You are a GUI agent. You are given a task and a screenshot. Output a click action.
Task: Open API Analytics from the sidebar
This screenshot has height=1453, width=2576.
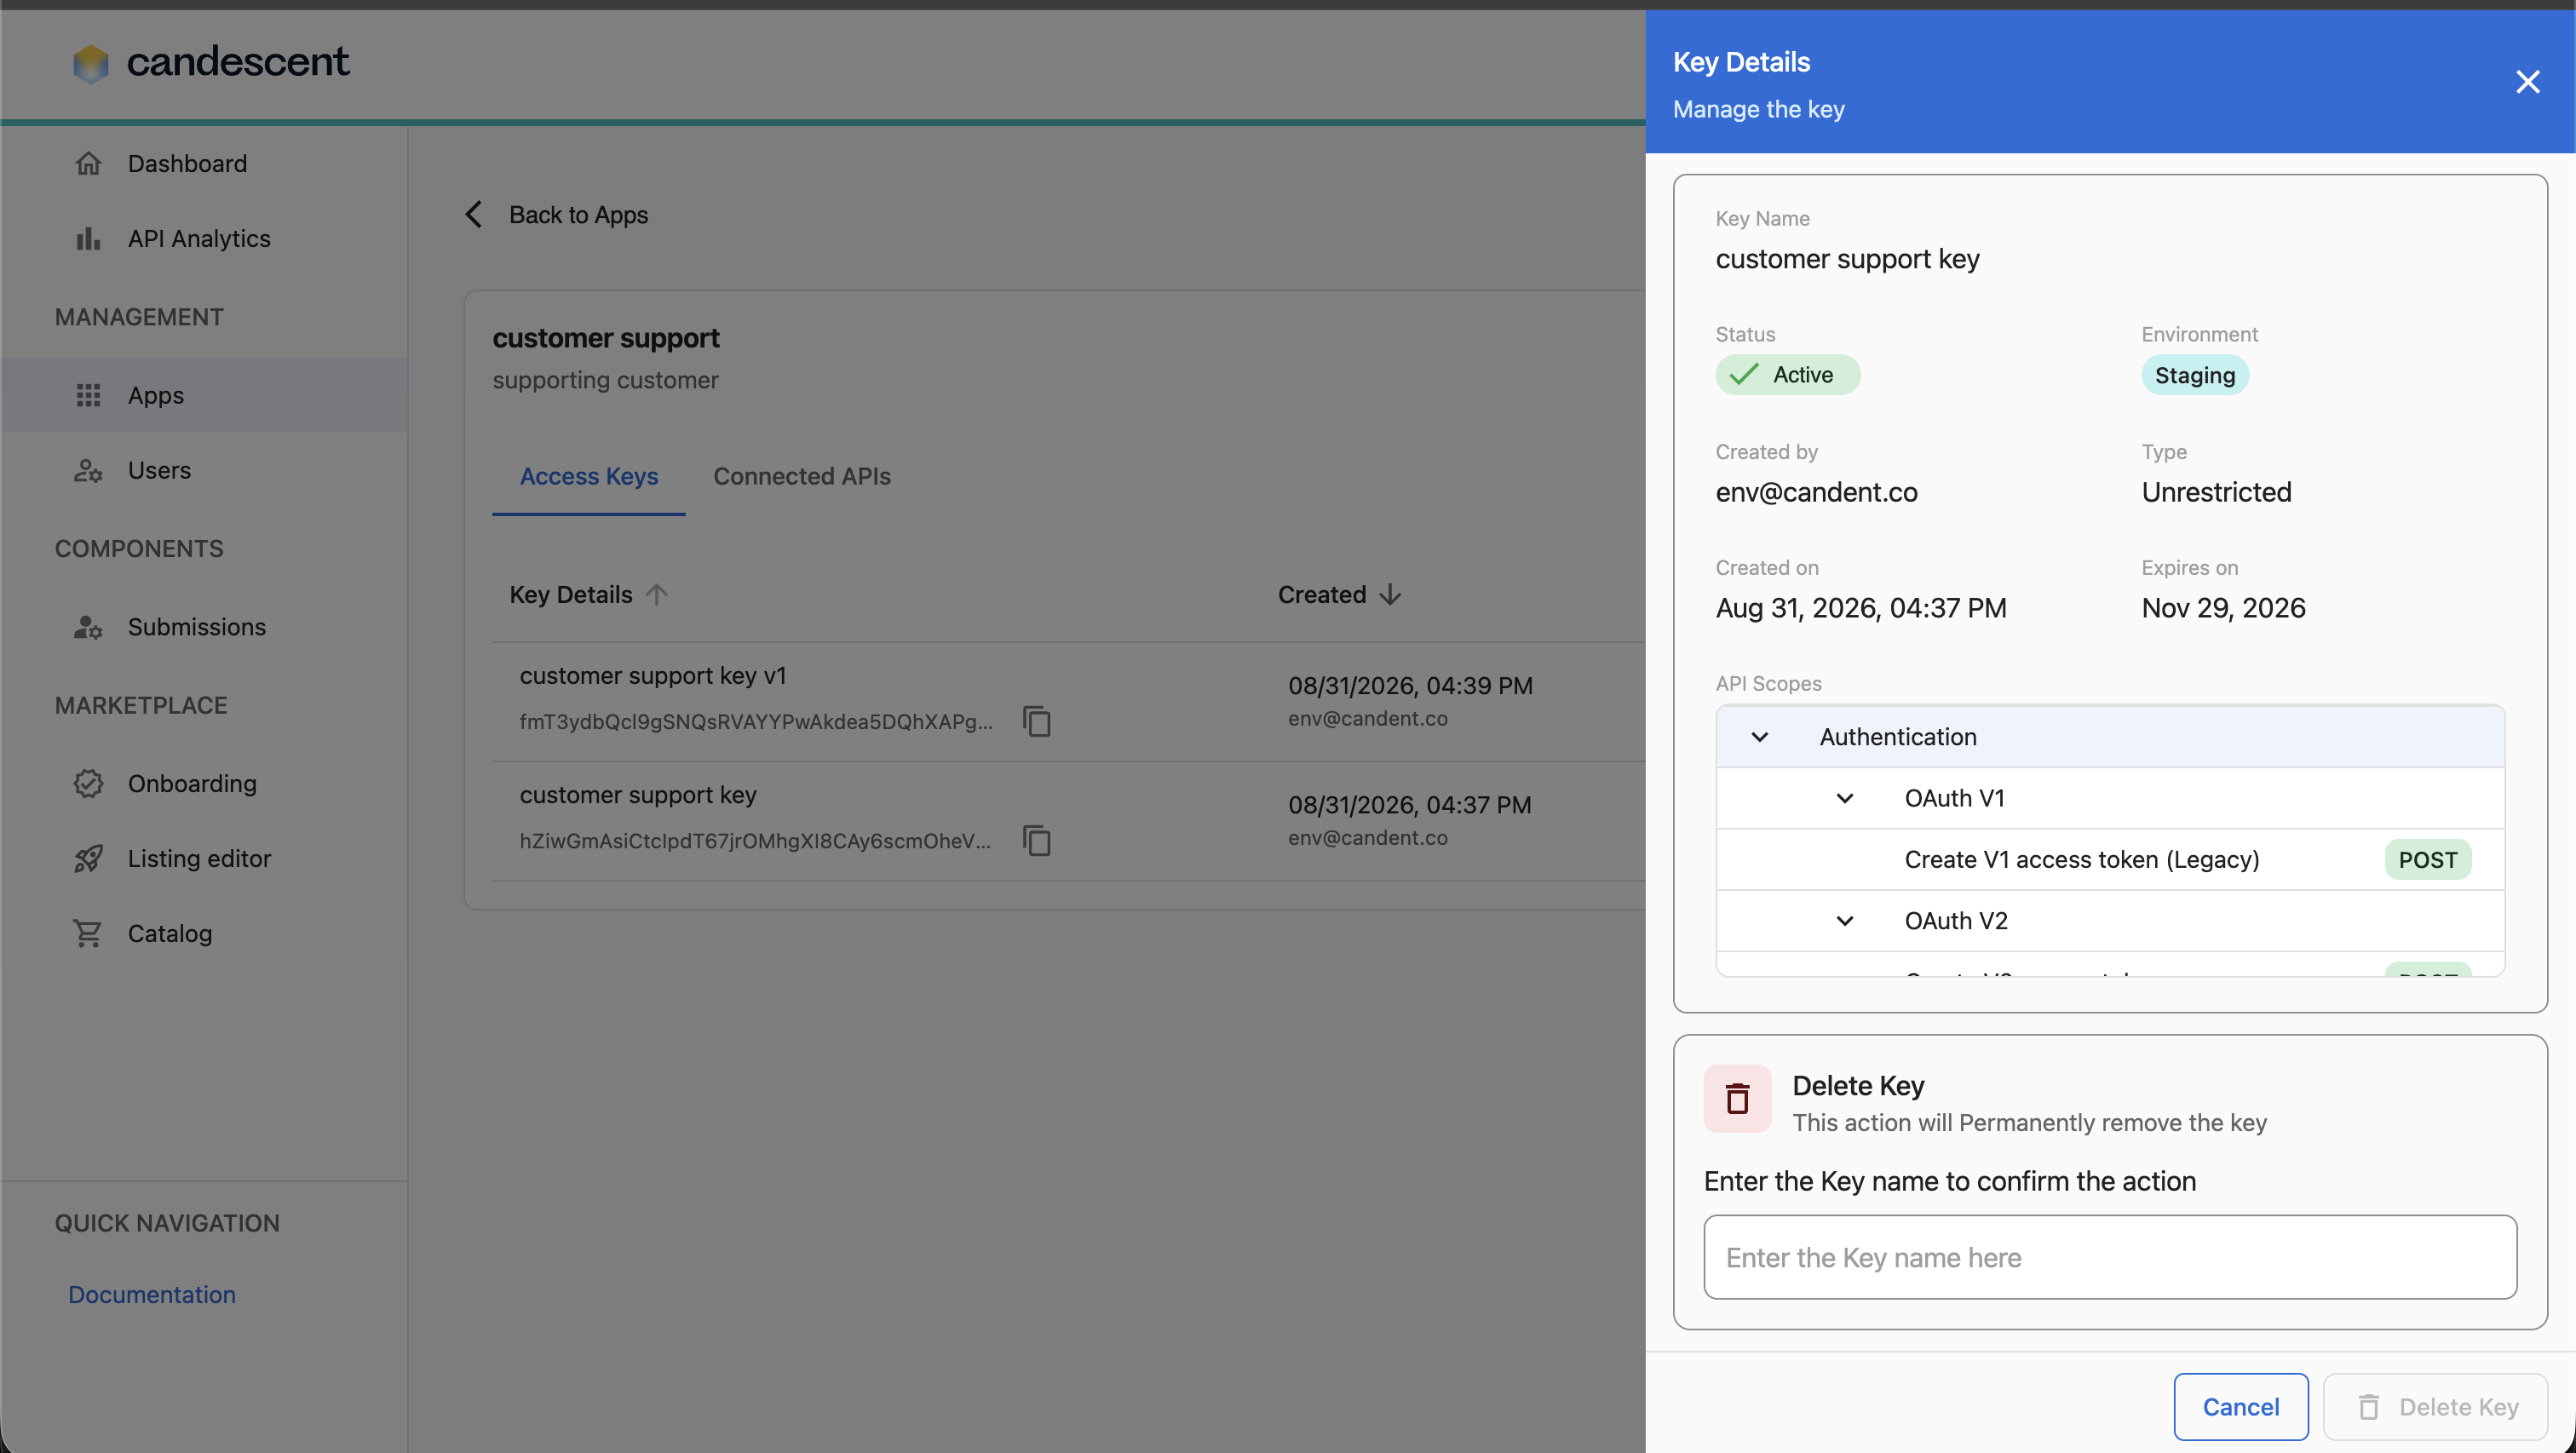199,238
